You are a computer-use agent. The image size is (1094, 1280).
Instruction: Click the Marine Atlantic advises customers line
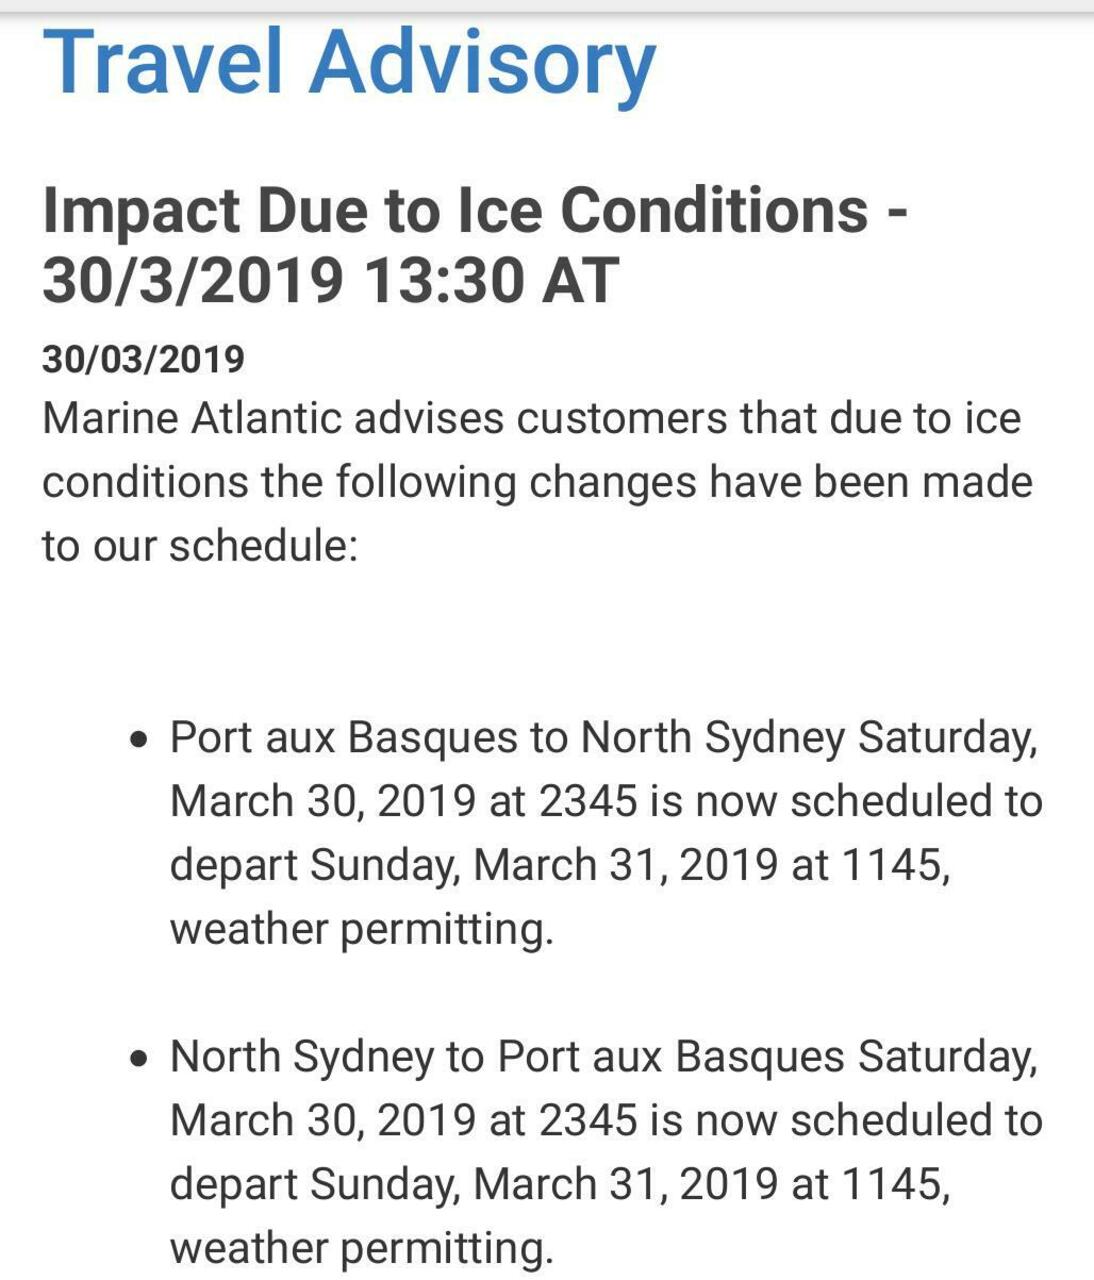[x=532, y=418]
